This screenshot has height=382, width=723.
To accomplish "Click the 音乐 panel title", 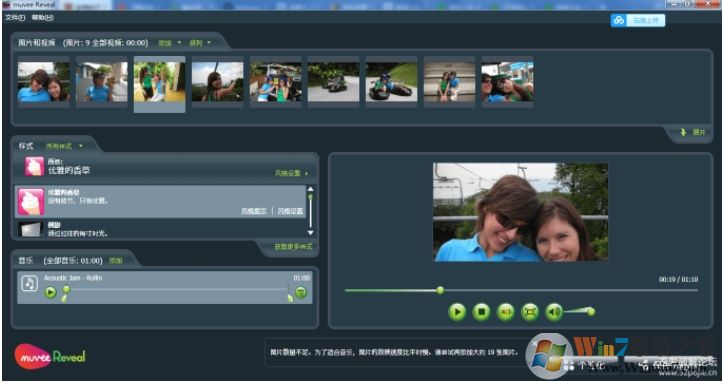I will (26, 261).
